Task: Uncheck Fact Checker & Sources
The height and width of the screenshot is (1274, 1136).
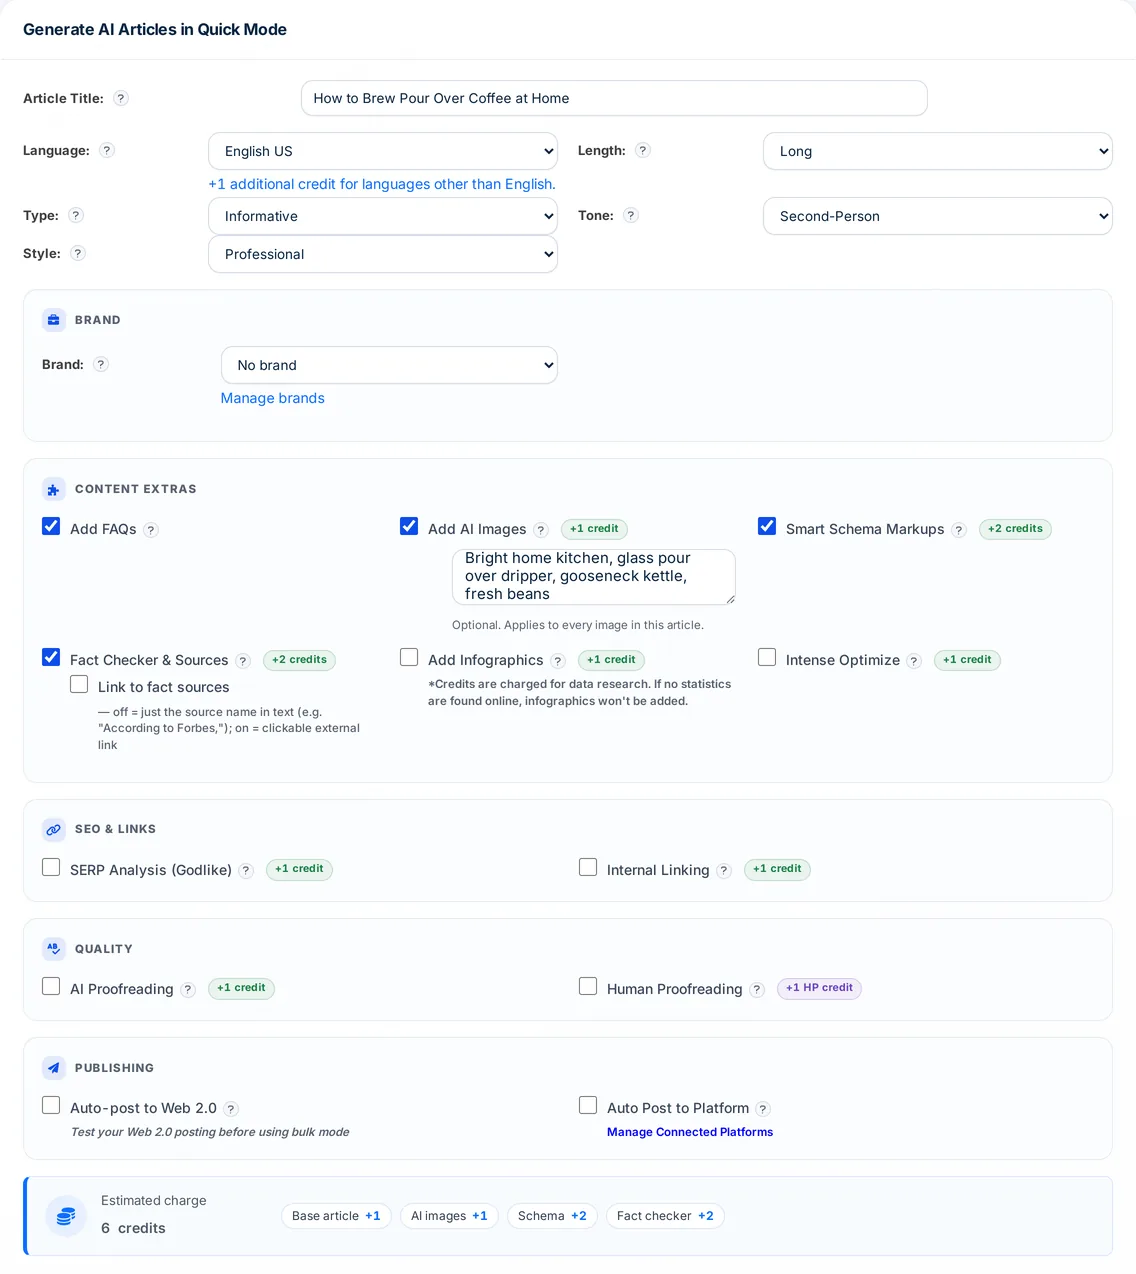Action: (51, 657)
